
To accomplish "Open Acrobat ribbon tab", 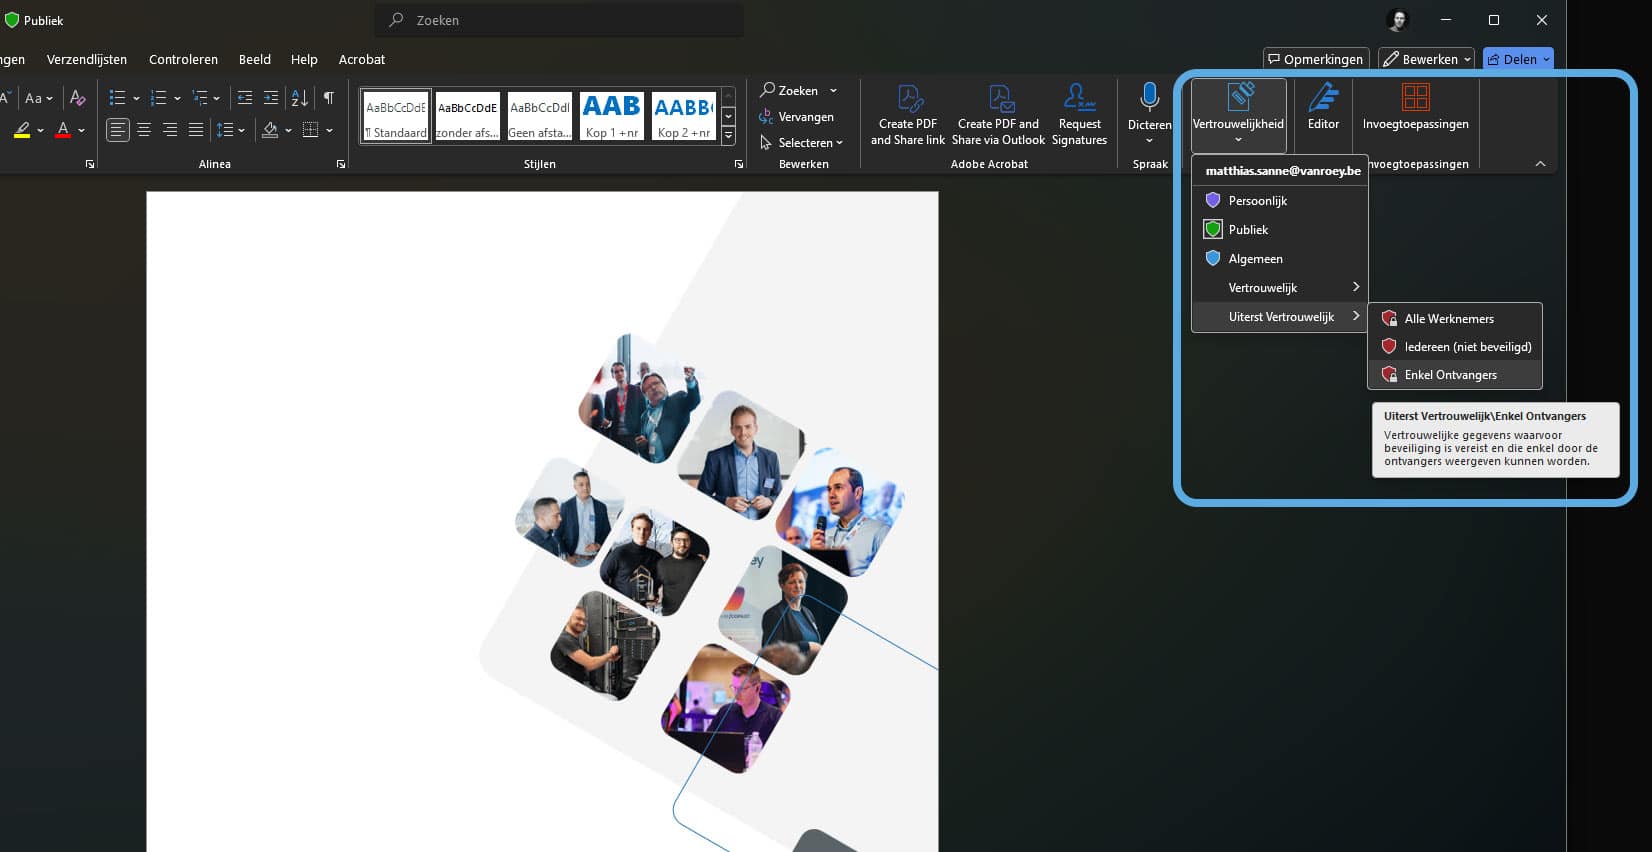I will [362, 60].
